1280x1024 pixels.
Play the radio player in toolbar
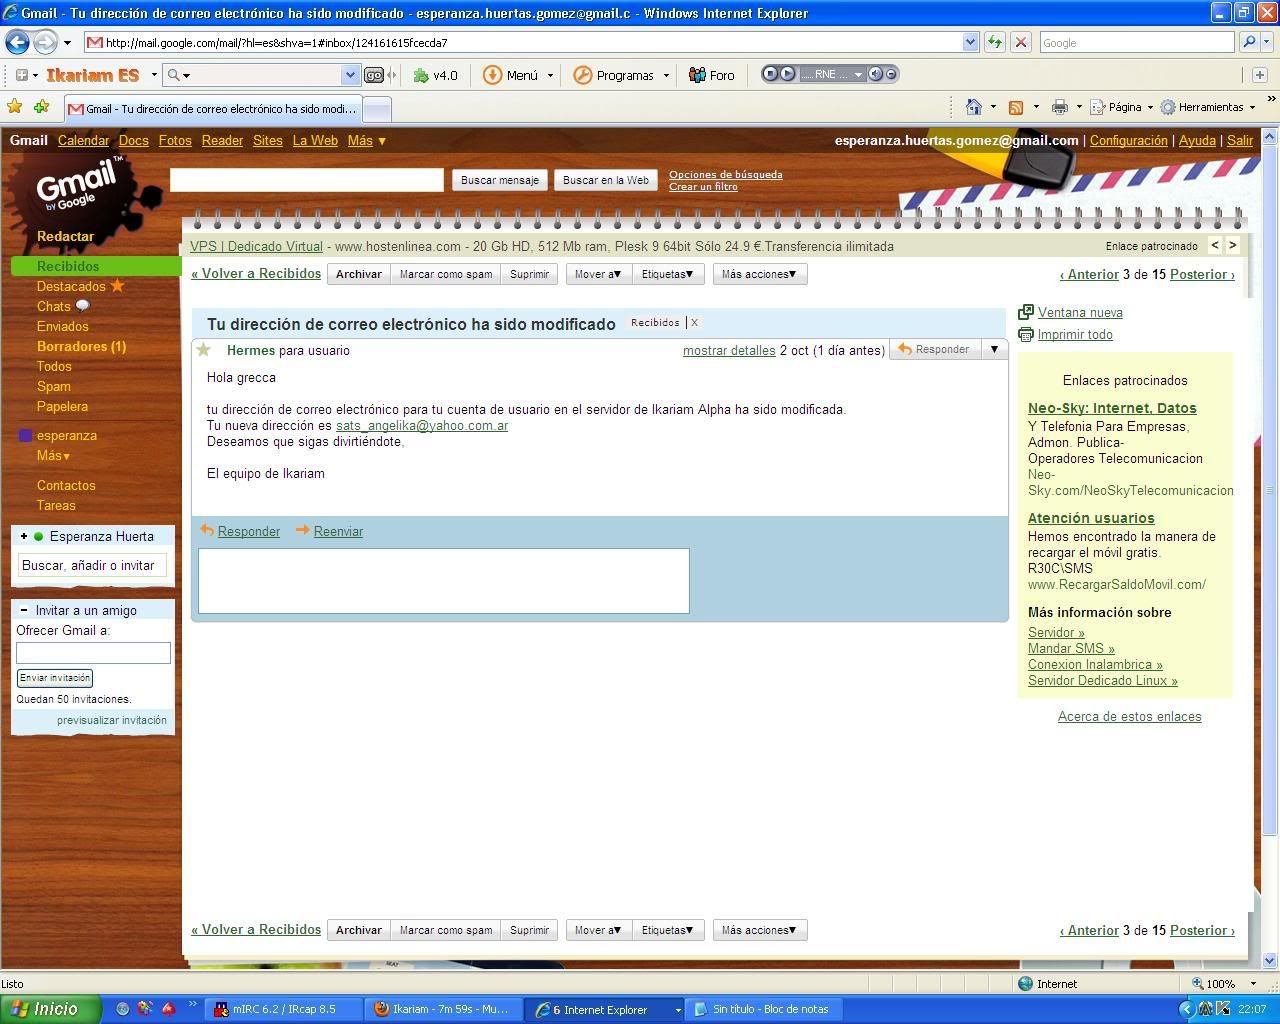[x=787, y=74]
